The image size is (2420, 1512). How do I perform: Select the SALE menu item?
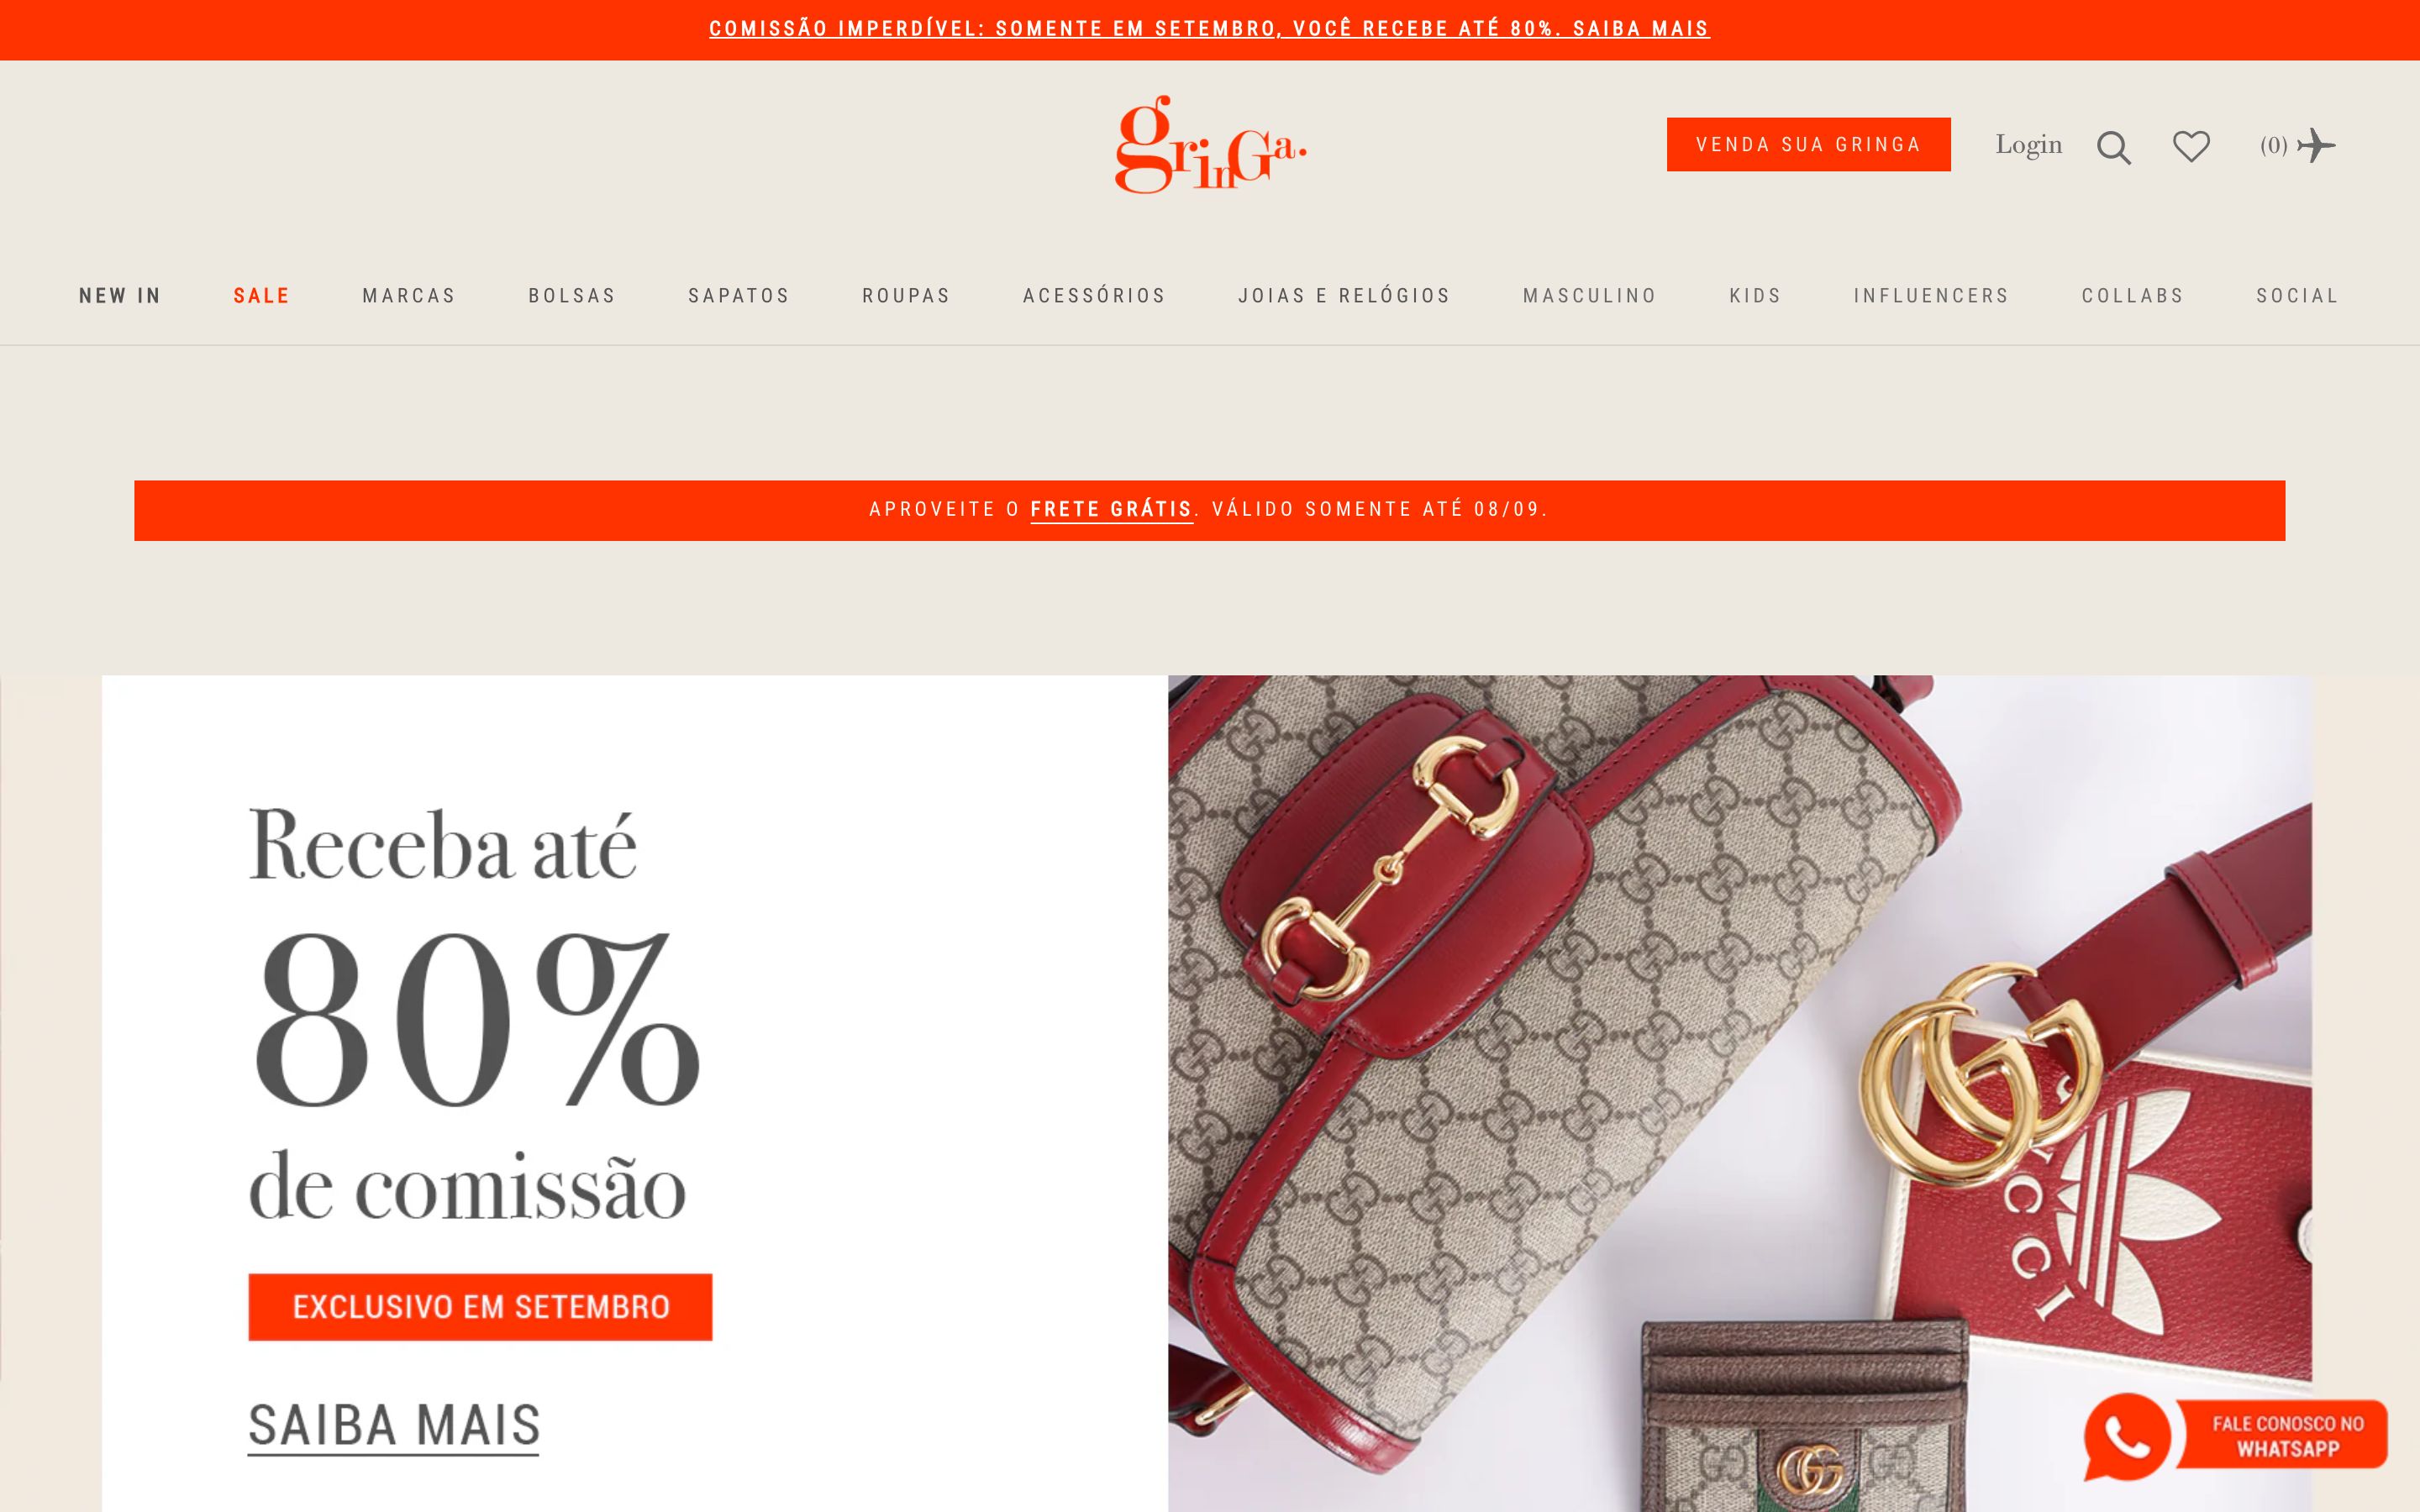click(x=262, y=296)
